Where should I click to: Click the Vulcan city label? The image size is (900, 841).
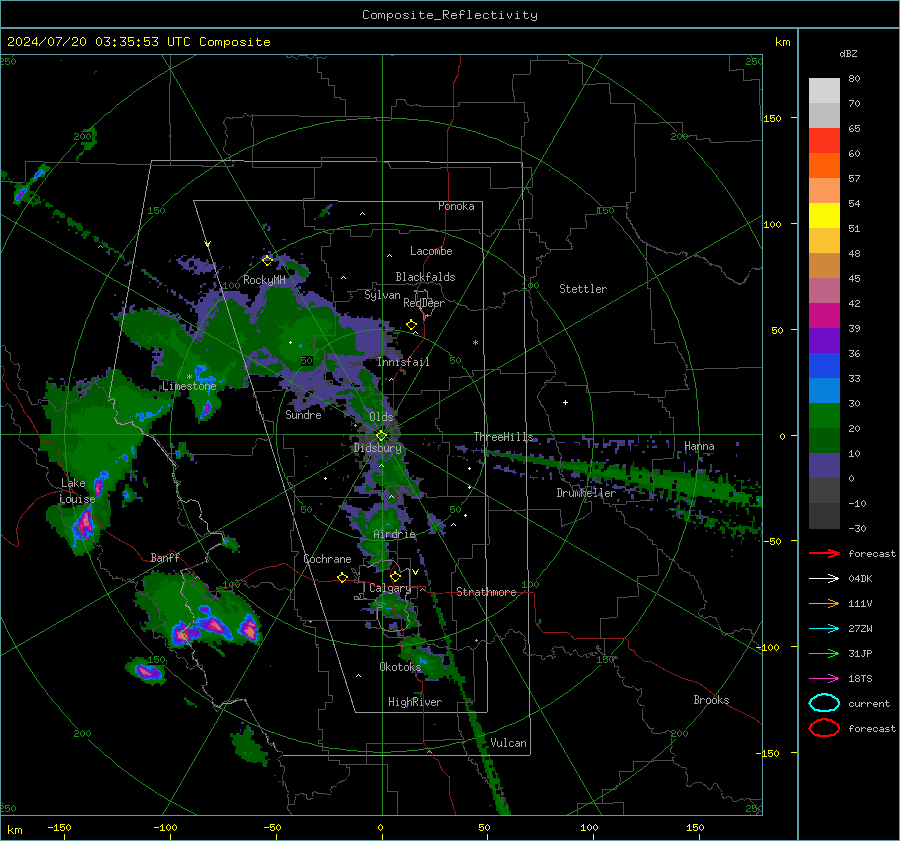tap(508, 743)
